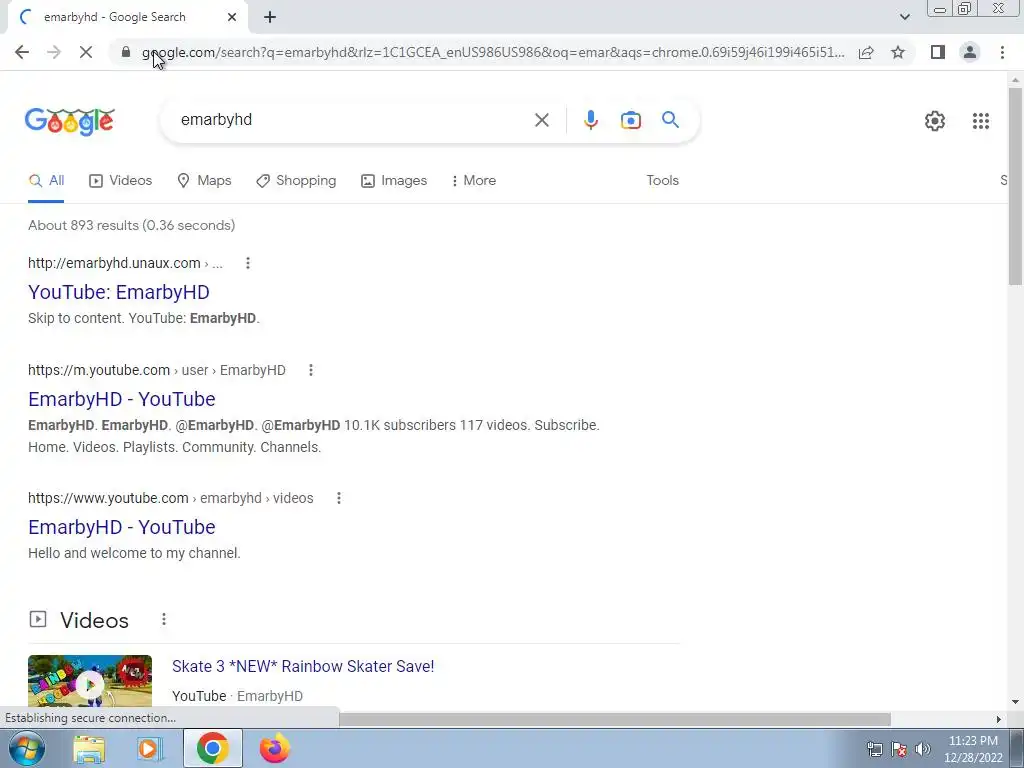Open Videos section options menu
Screen dimensions: 1024x768
(x=164, y=619)
